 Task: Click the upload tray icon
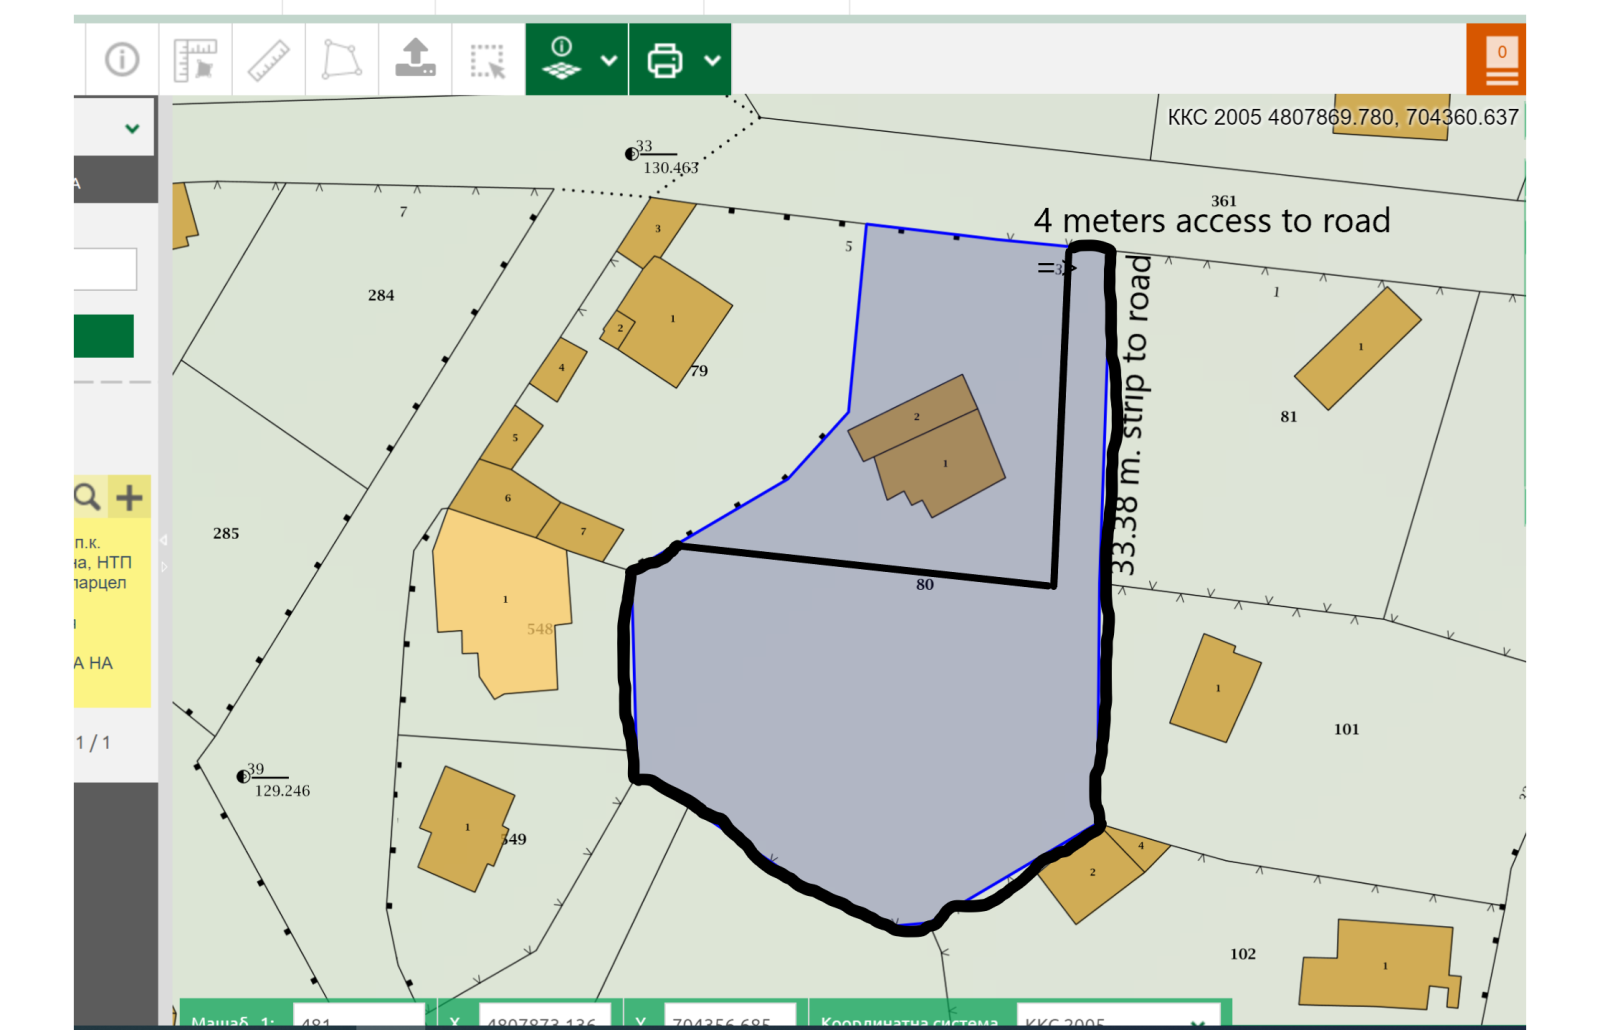[415, 60]
